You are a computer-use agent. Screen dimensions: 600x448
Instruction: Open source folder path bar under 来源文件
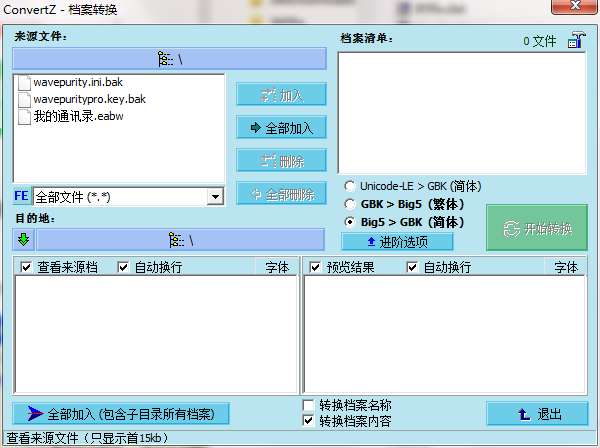point(170,59)
